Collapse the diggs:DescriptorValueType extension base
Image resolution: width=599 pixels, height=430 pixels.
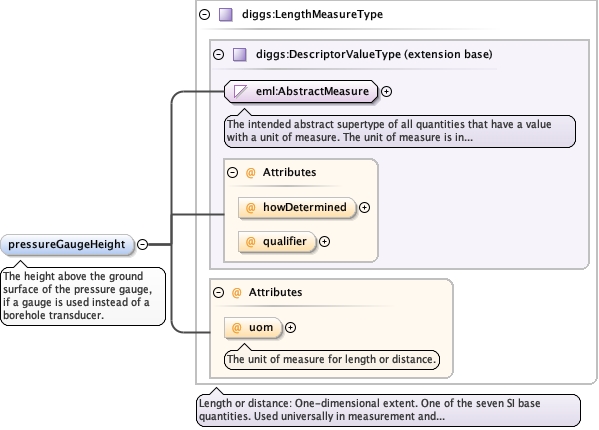coord(219,54)
